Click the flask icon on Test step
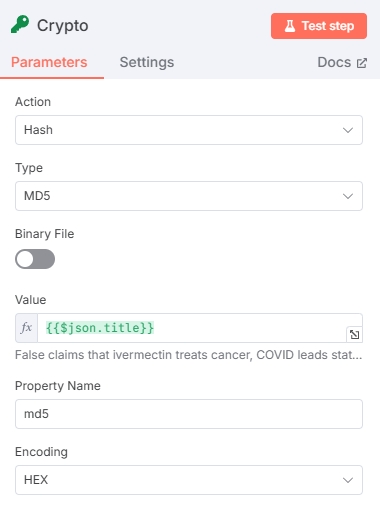This screenshot has height=509, width=380. pyautogui.click(x=290, y=26)
